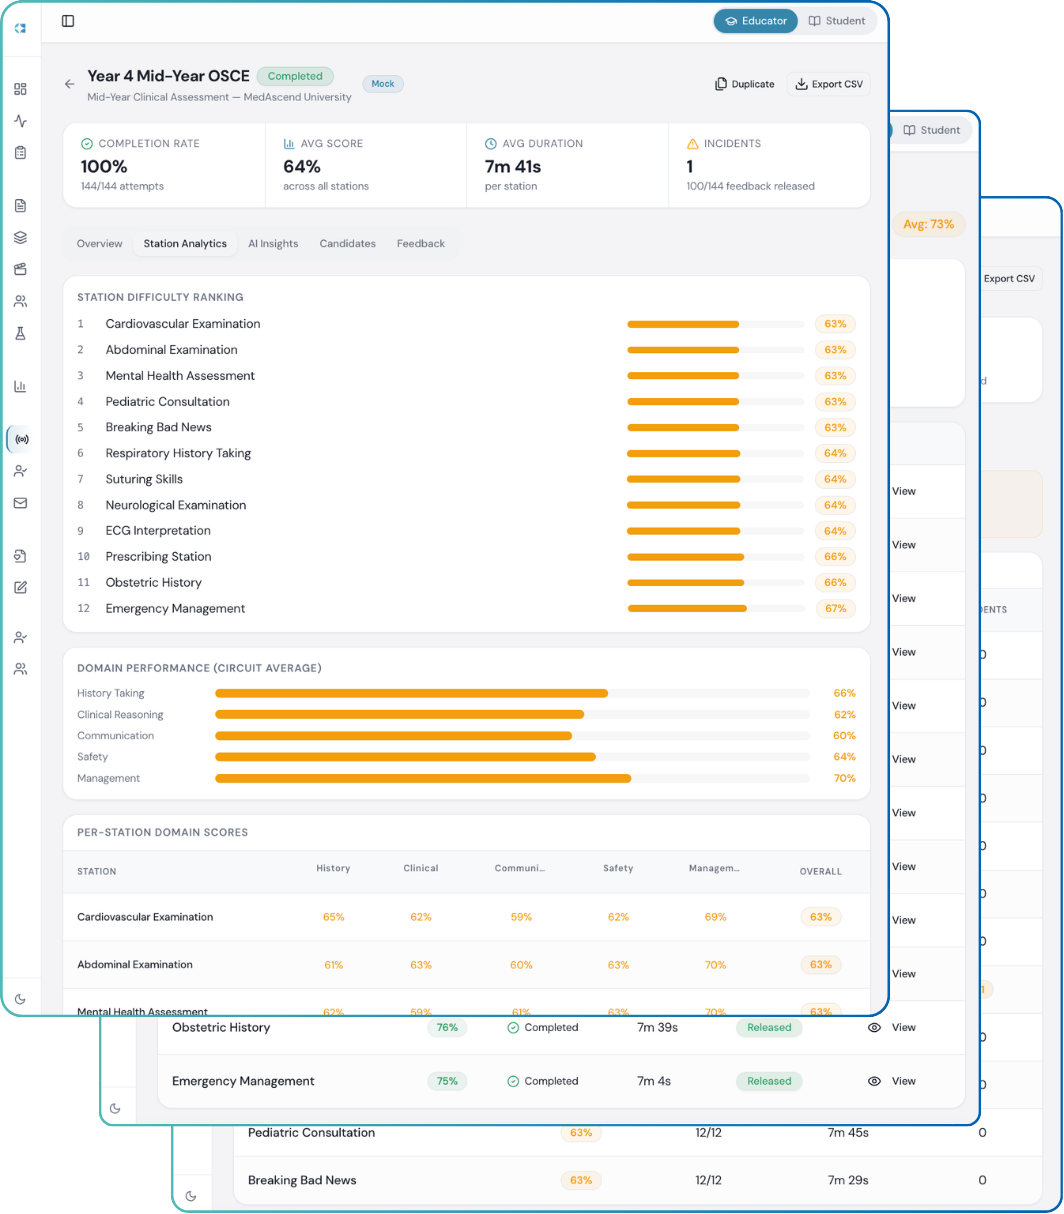Select Breaking Bad News row in back window
Screen dimensions: 1064x1214
pos(637,1181)
